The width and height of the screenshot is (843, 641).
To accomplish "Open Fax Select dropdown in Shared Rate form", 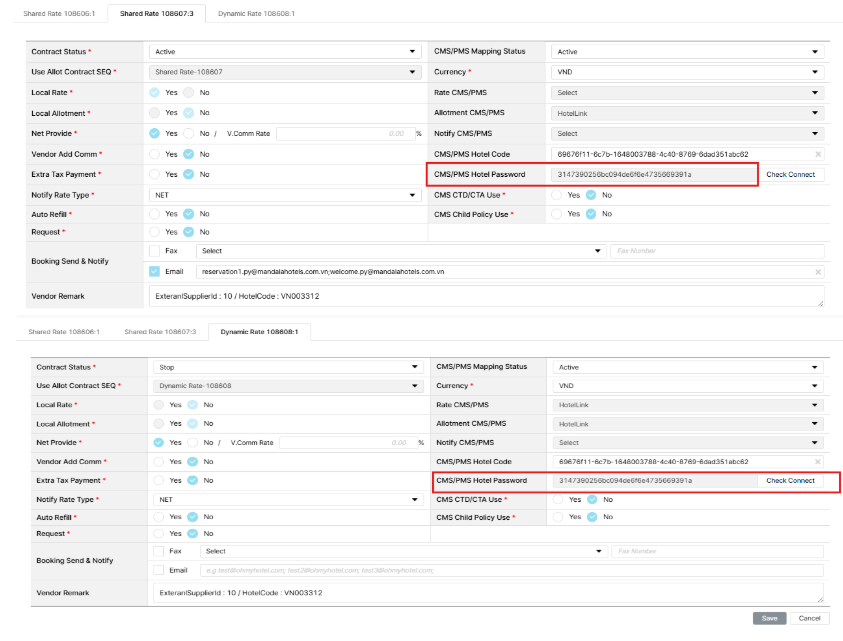I will [401, 251].
